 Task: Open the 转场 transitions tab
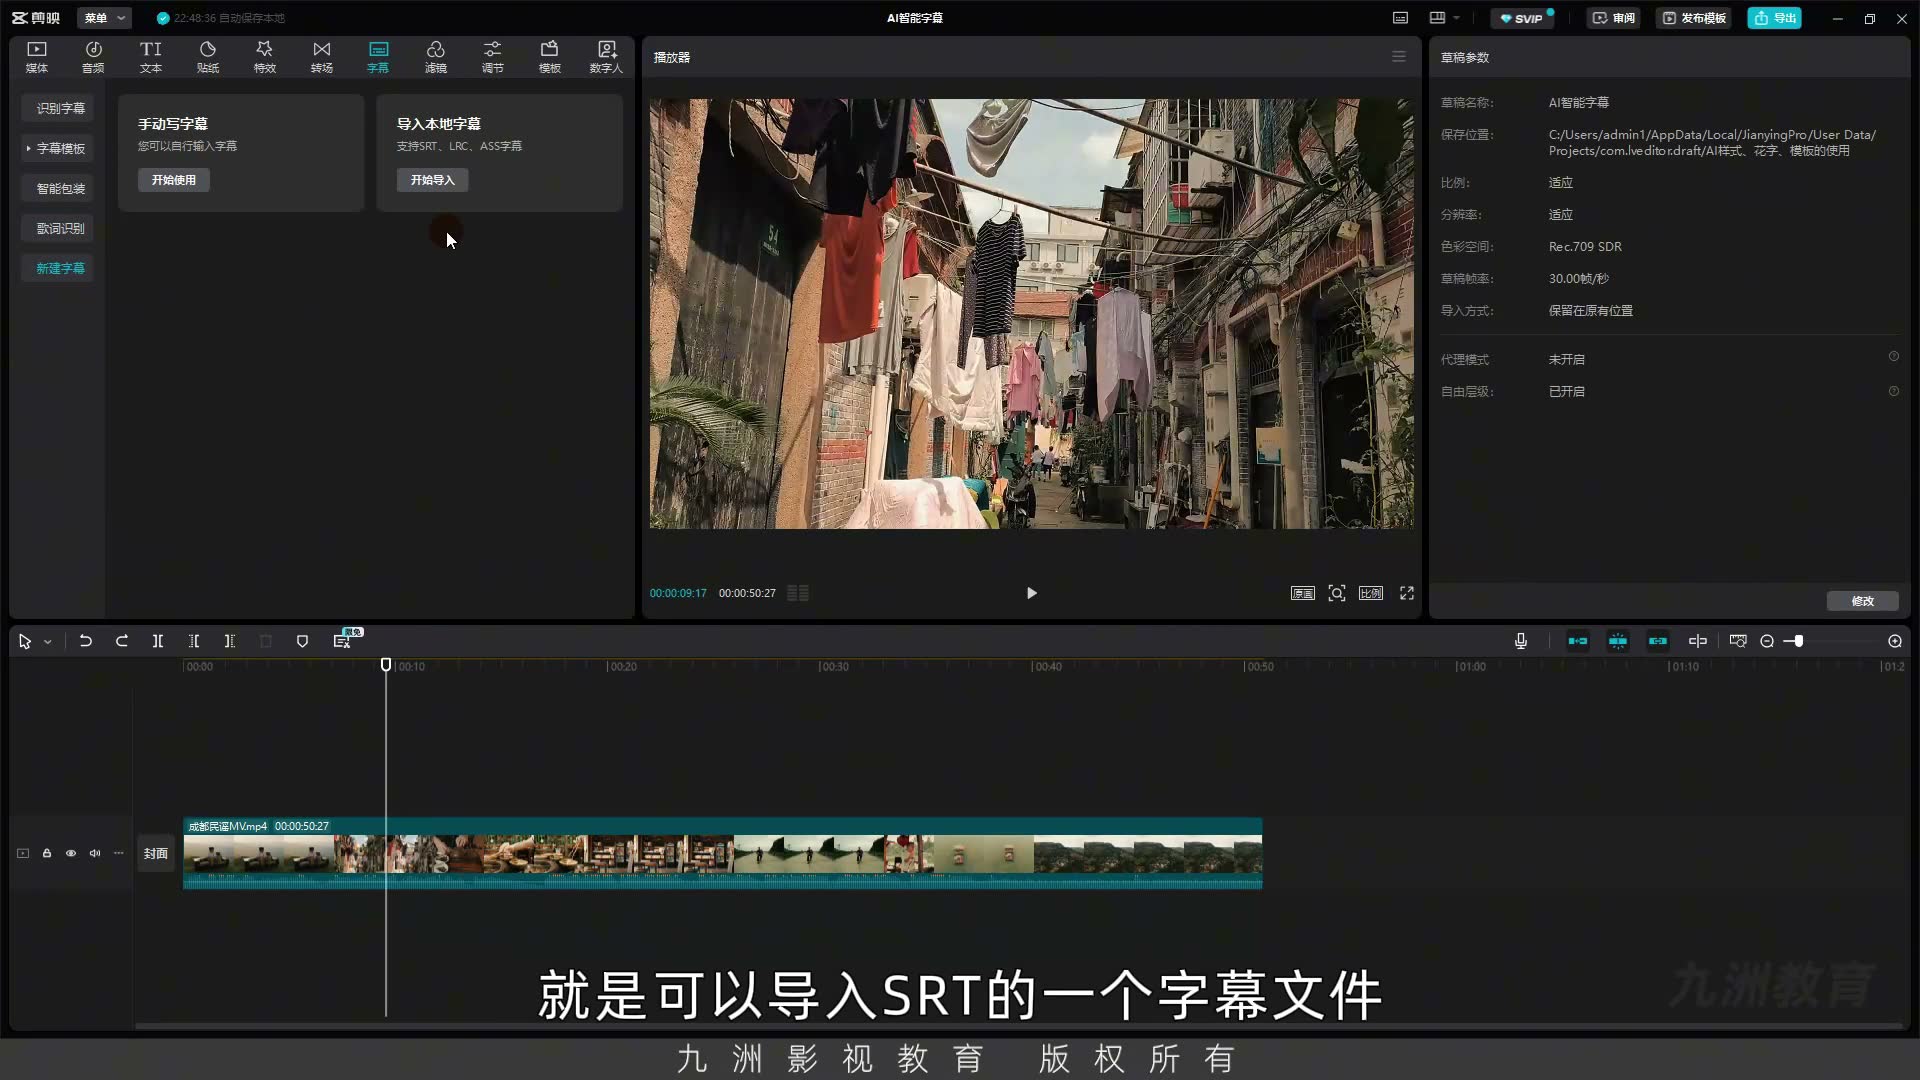(x=321, y=57)
